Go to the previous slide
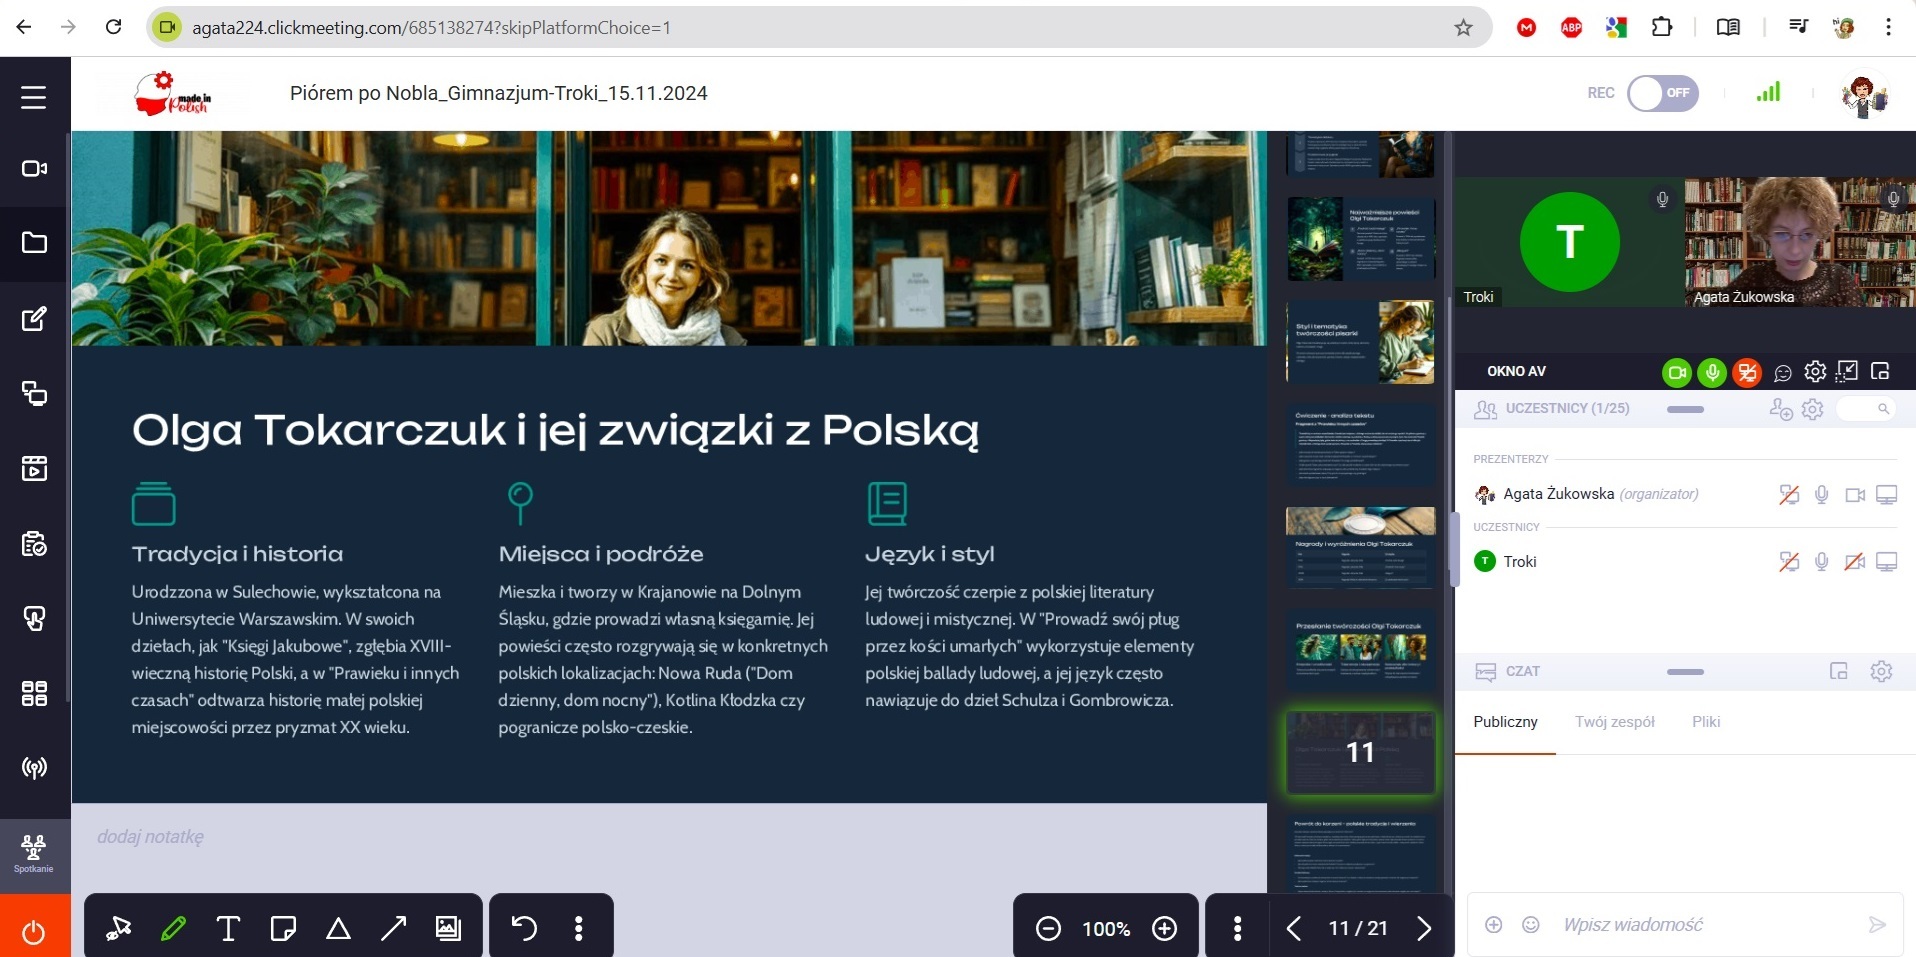This screenshot has width=1916, height=957. tap(1294, 929)
